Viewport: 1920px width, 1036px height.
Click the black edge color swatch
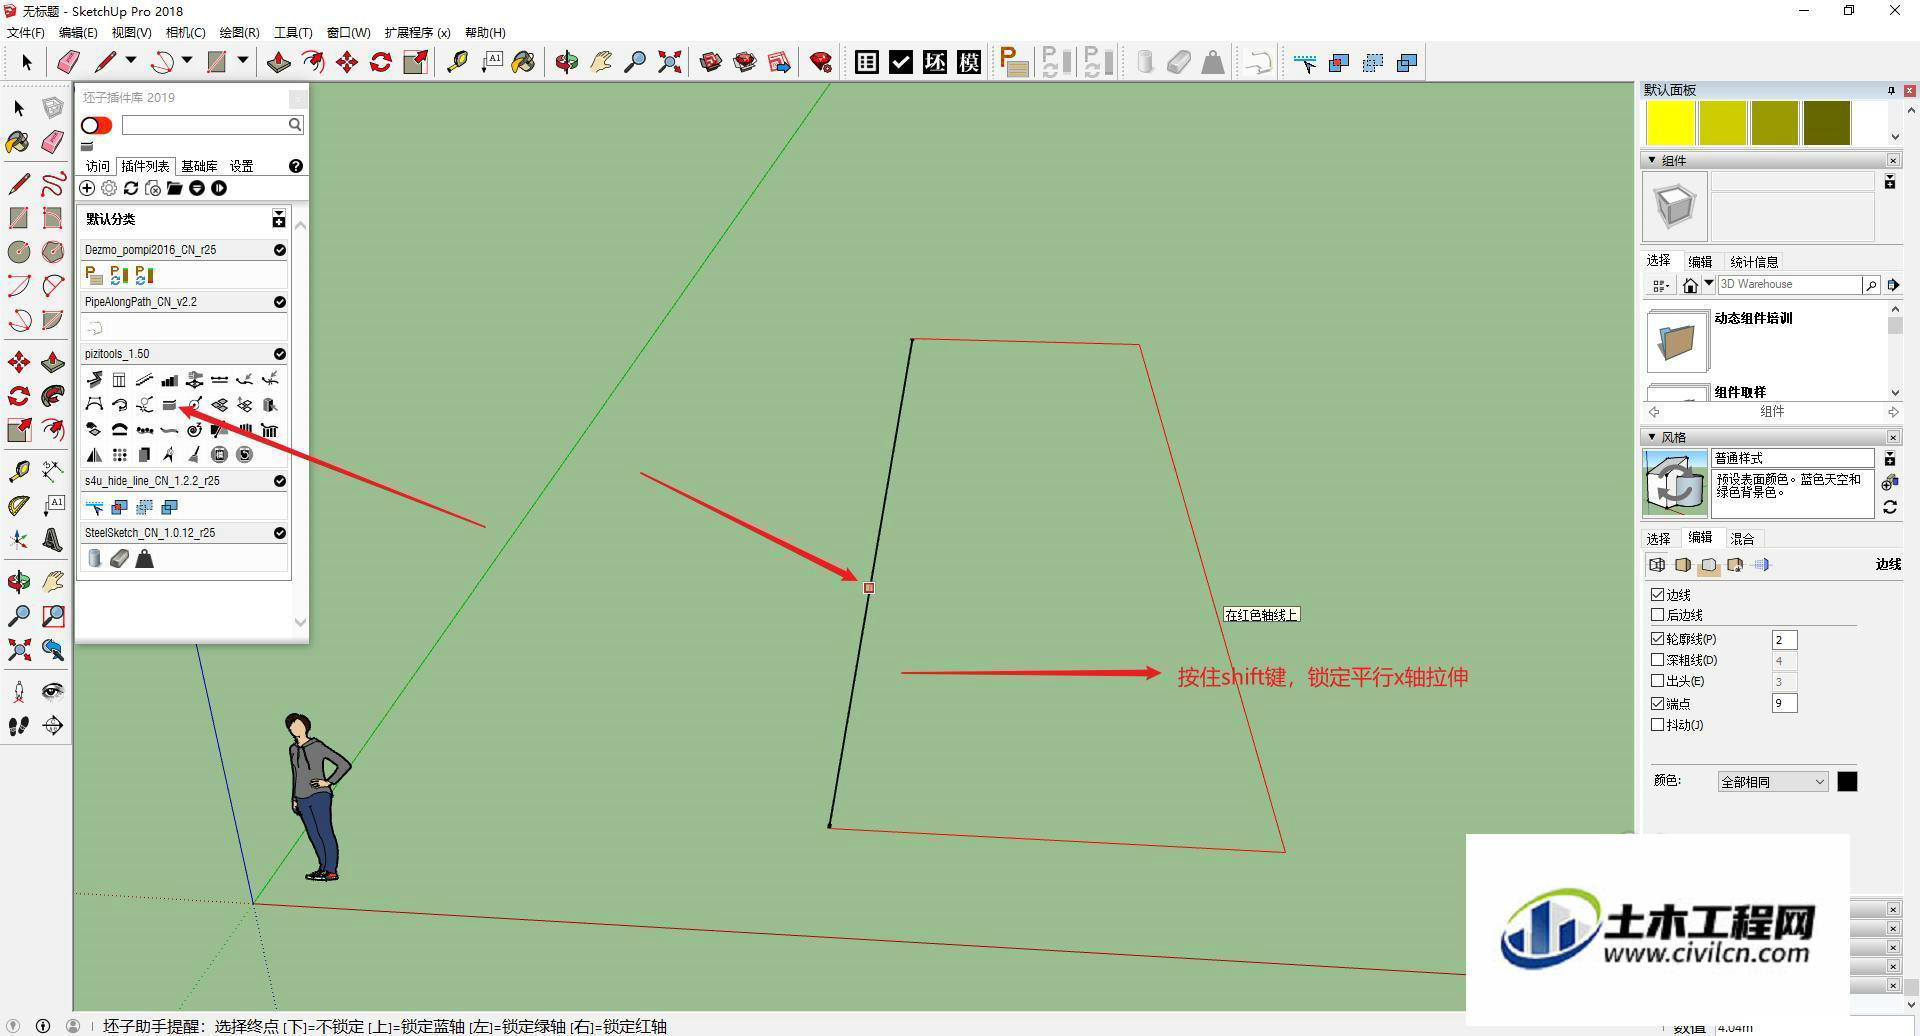click(x=1847, y=782)
